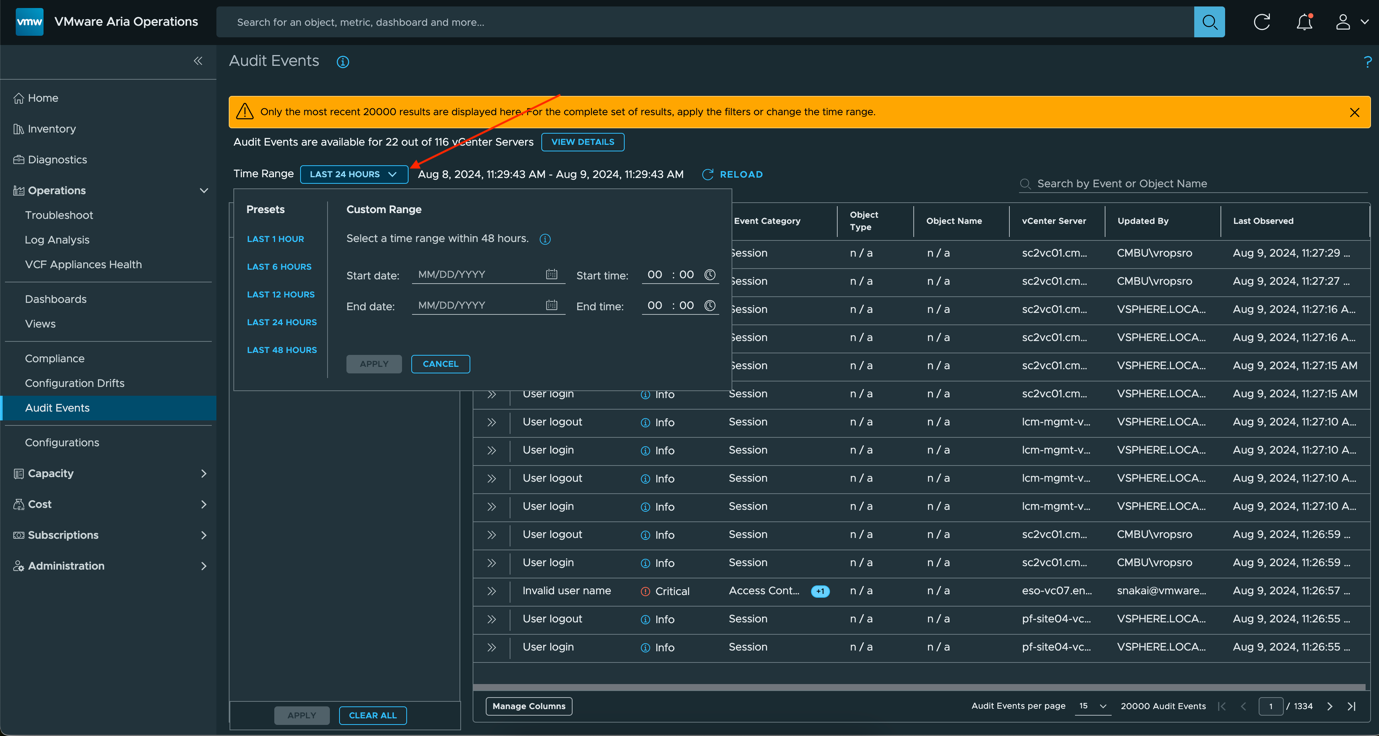
Task: Open the Audit Events per page dropdown
Action: (x=1092, y=706)
